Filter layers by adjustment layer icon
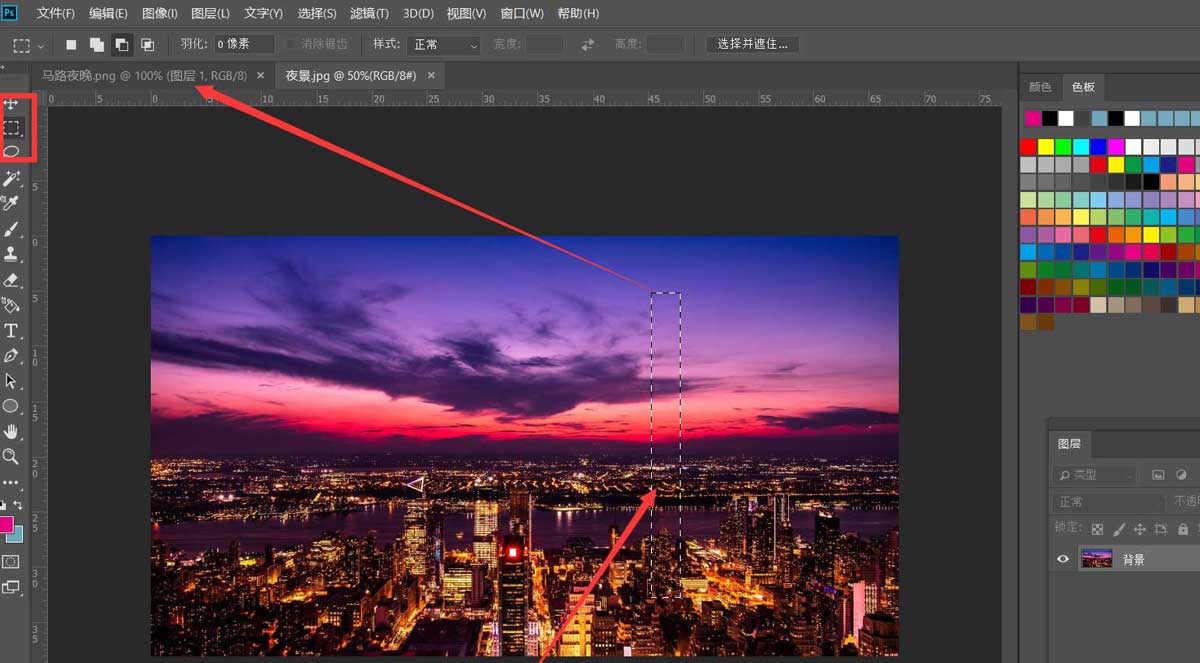Image resolution: width=1200 pixels, height=663 pixels. (x=1181, y=475)
